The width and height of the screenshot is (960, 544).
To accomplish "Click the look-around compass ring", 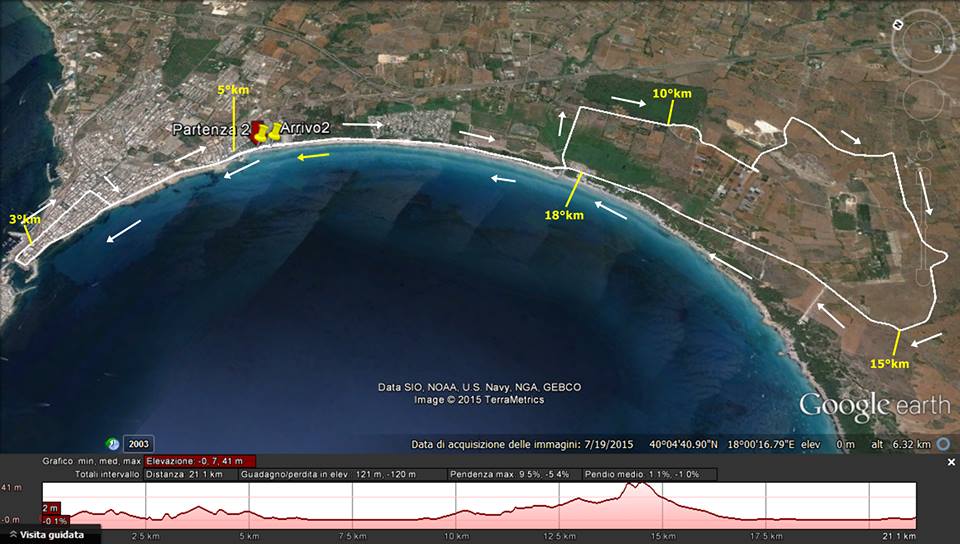I will [x=923, y=41].
